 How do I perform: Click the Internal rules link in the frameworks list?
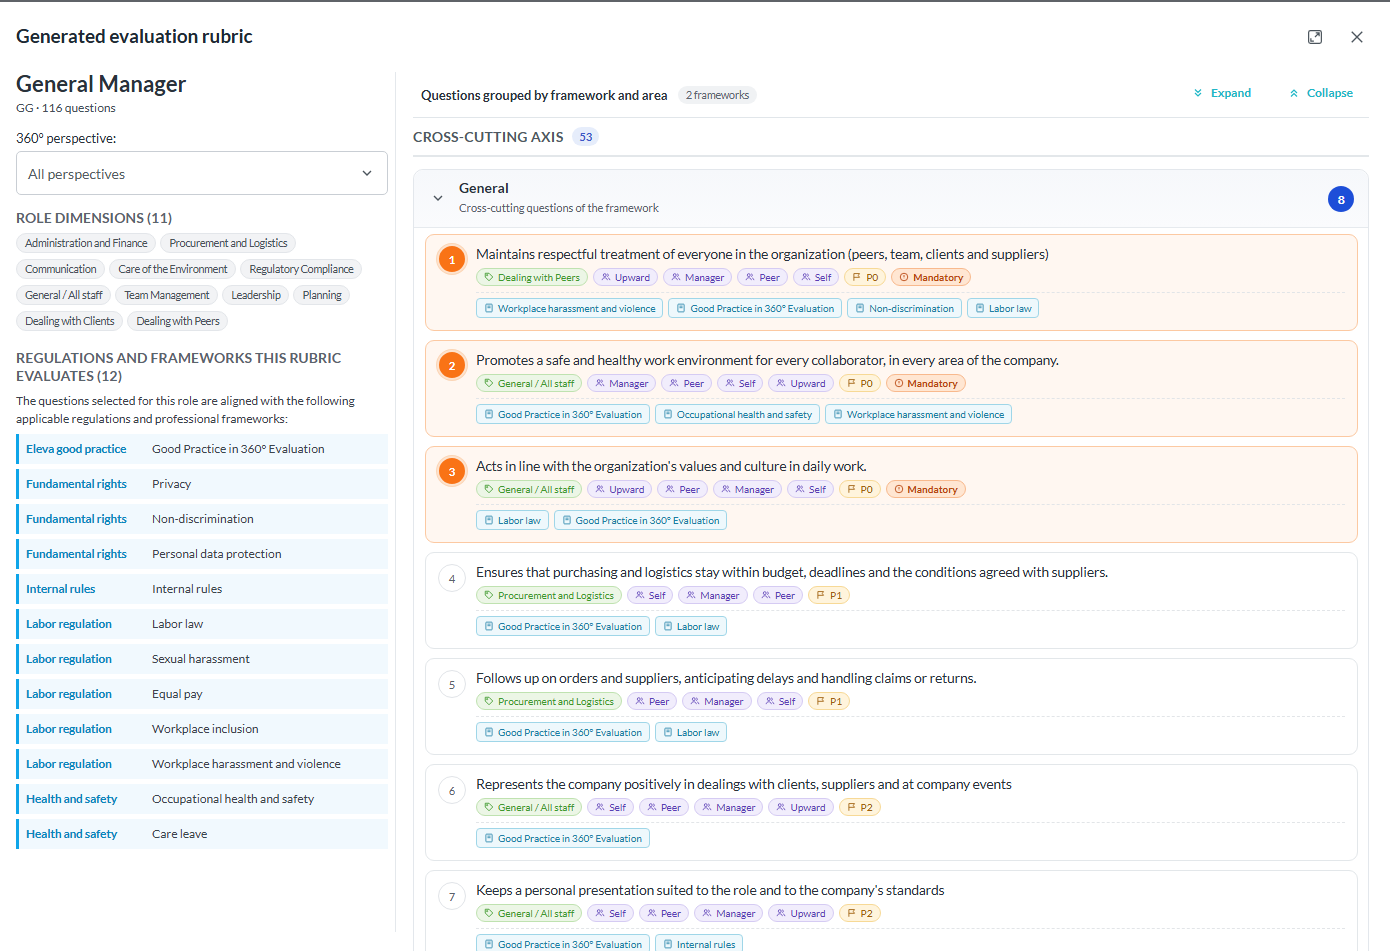click(x=202, y=589)
